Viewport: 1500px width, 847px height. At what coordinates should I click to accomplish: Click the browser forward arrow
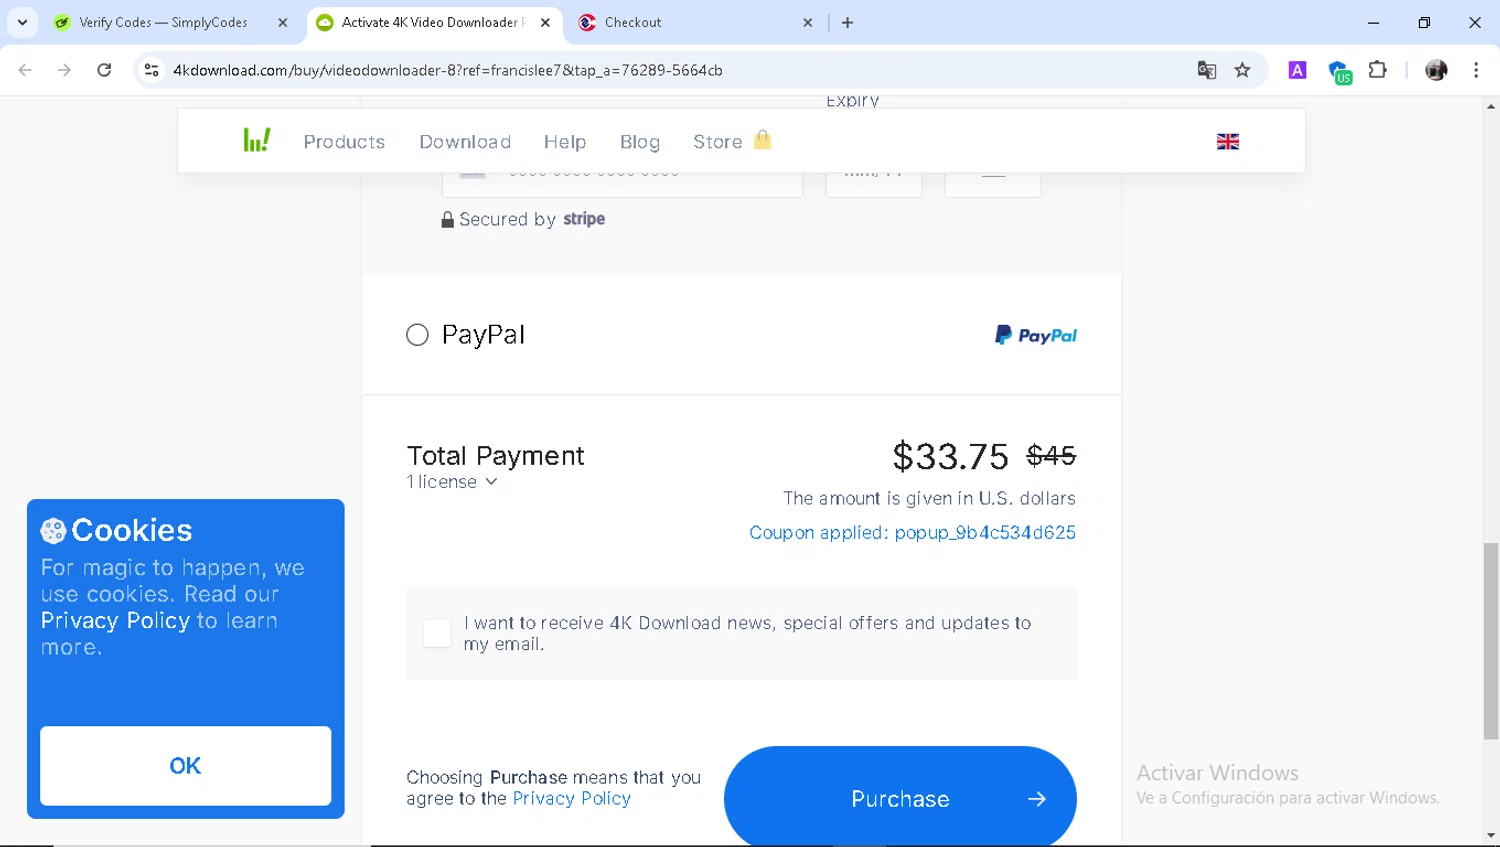pos(64,70)
